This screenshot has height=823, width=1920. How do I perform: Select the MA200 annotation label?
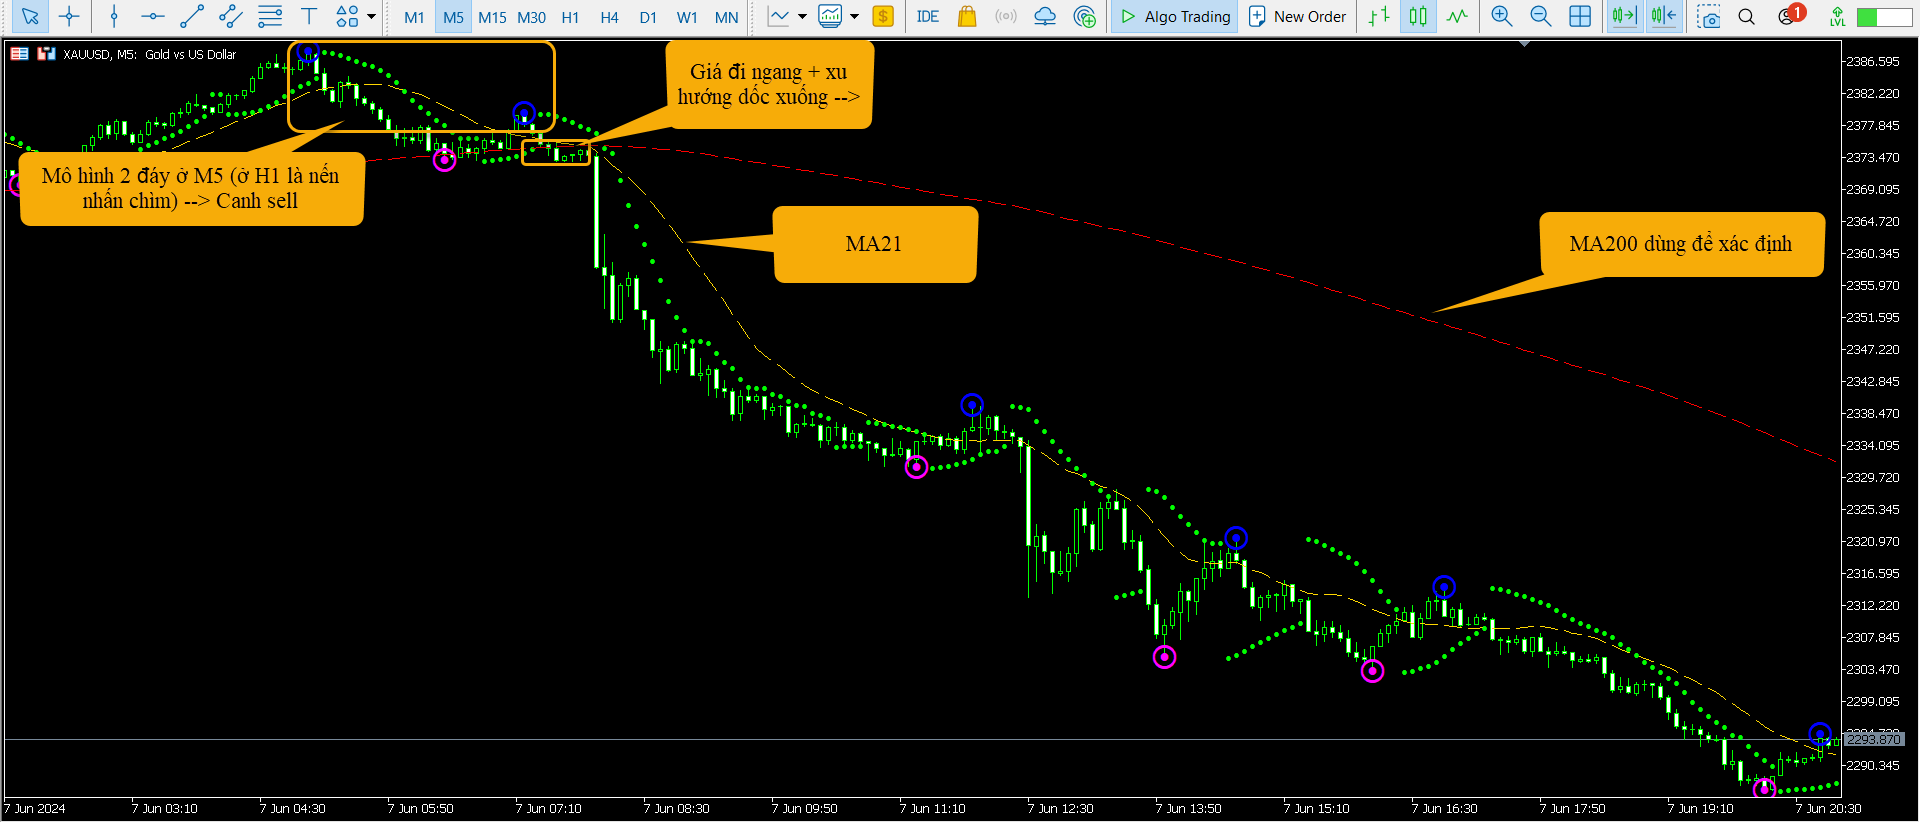(1681, 244)
